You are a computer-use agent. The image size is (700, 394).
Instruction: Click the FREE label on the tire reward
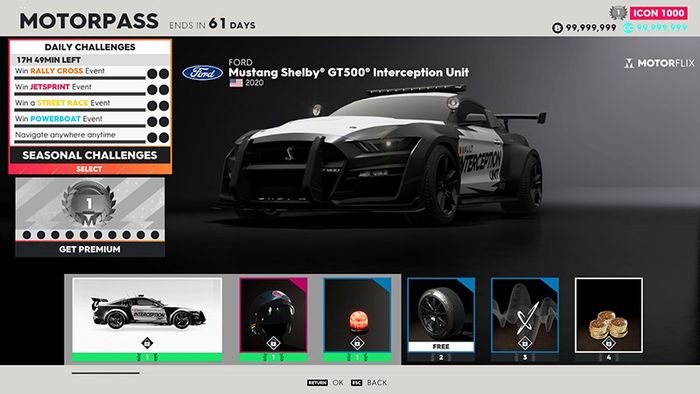(441, 346)
